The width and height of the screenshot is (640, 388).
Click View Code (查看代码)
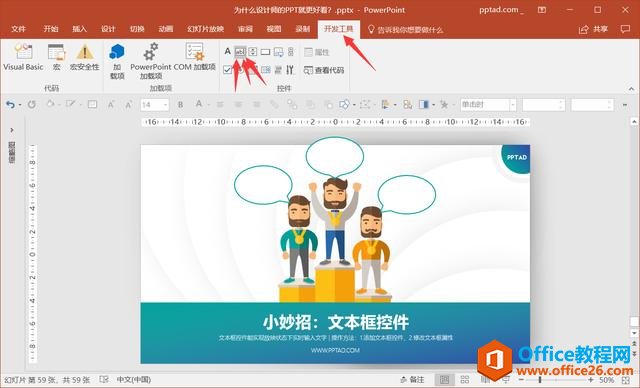pos(324,70)
